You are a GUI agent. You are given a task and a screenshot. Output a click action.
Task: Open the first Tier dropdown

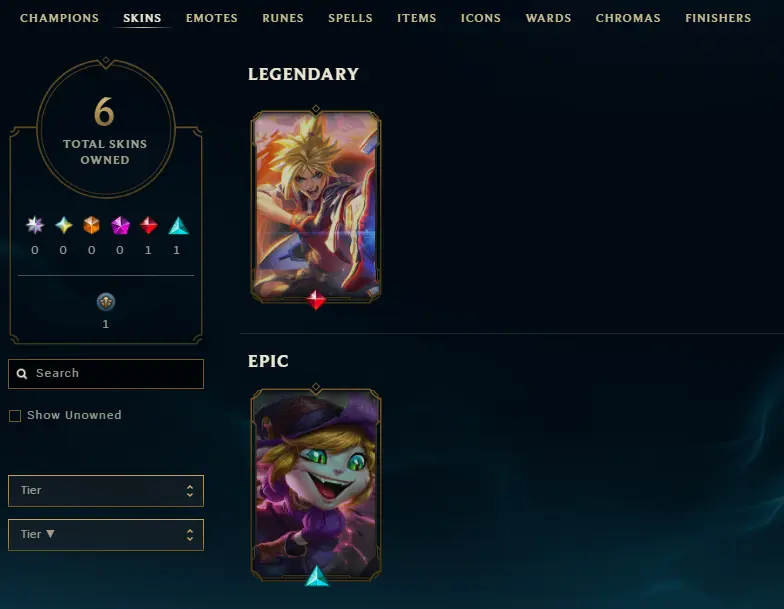(x=106, y=490)
